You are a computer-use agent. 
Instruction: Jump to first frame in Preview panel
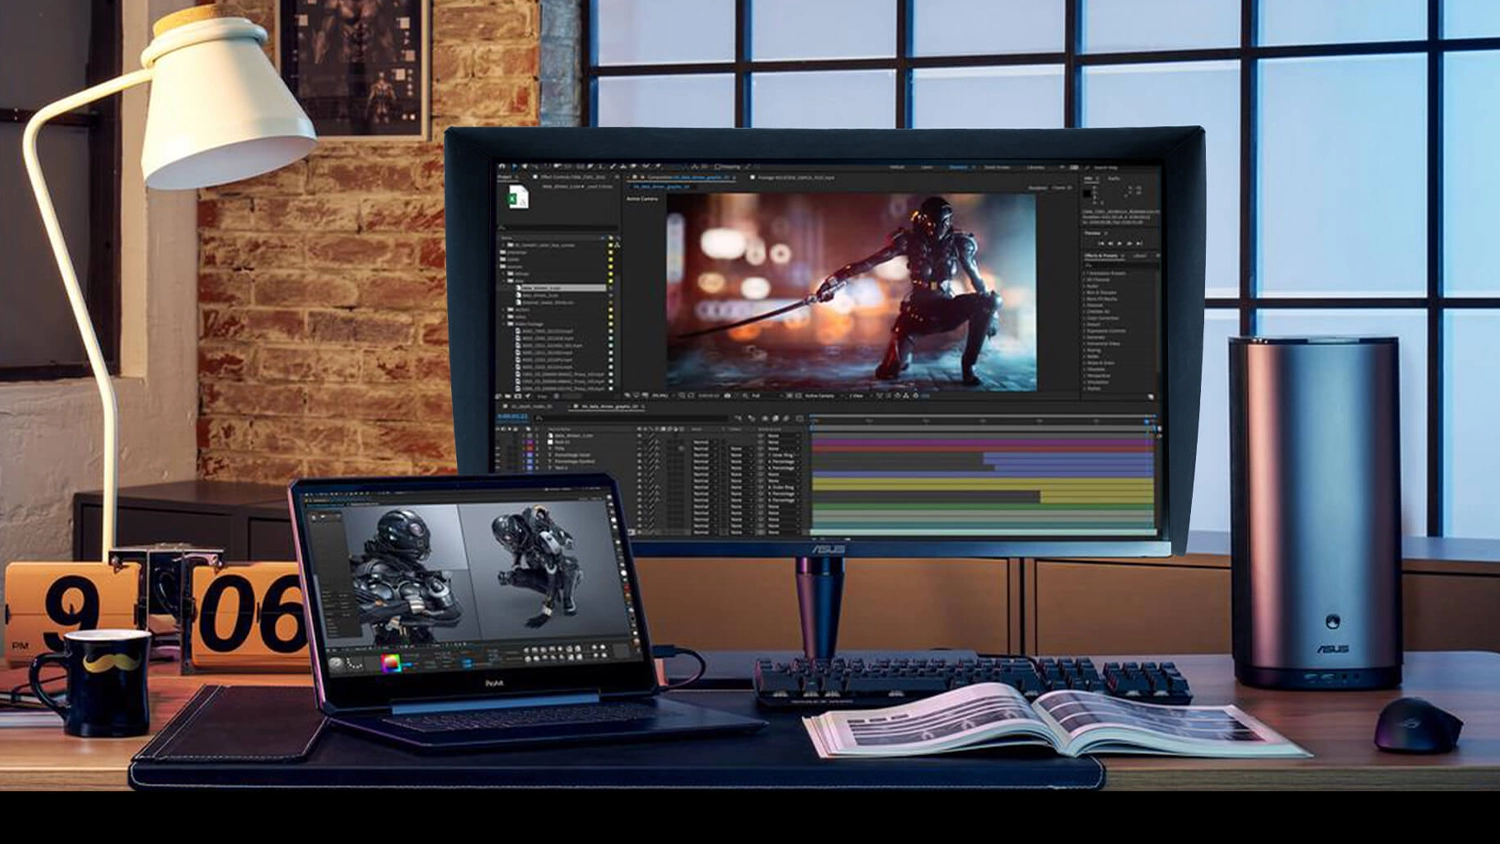pyautogui.click(x=1101, y=243)
